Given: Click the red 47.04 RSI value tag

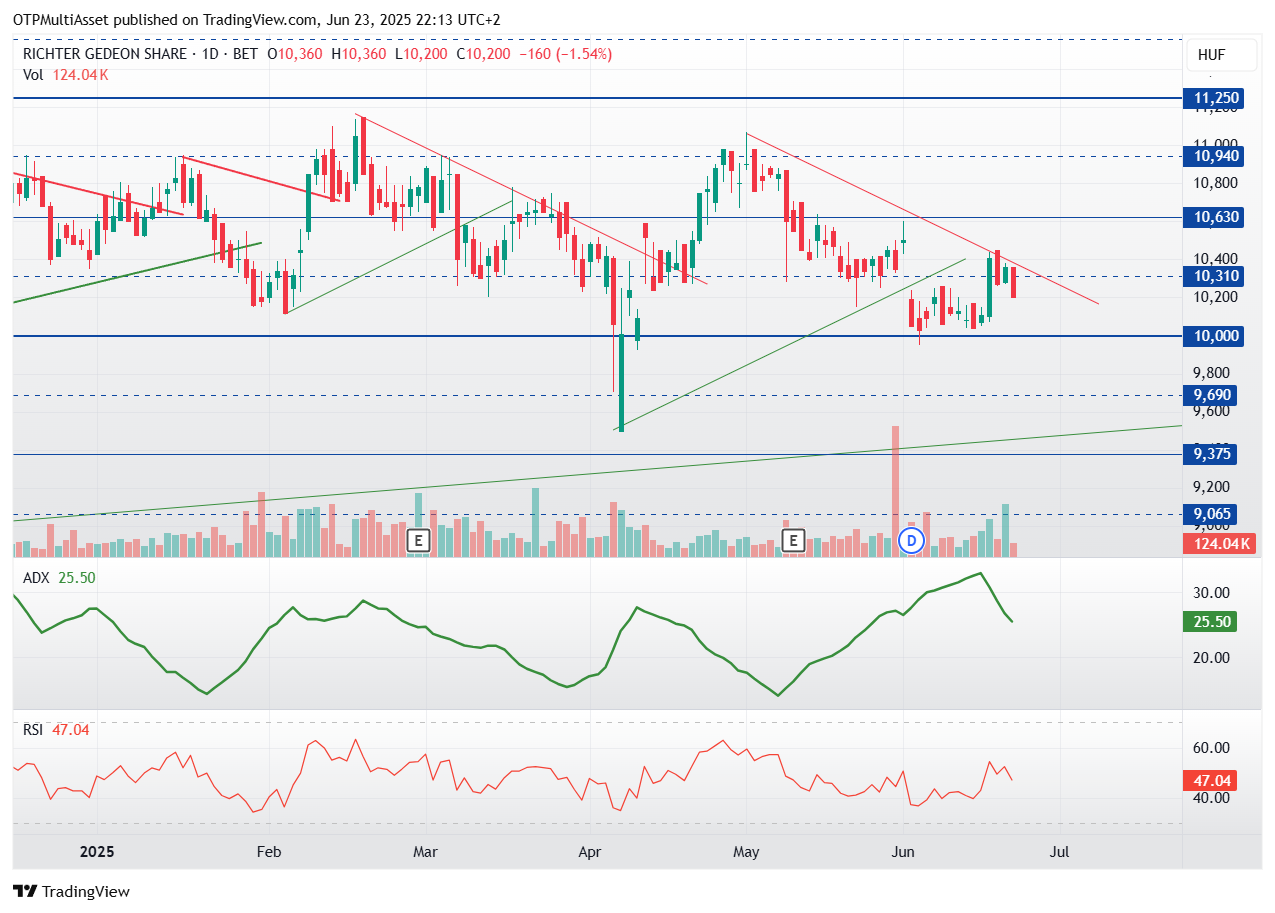Looking at the screenshot, I should pyautogui.click(x=1210, y=780).
